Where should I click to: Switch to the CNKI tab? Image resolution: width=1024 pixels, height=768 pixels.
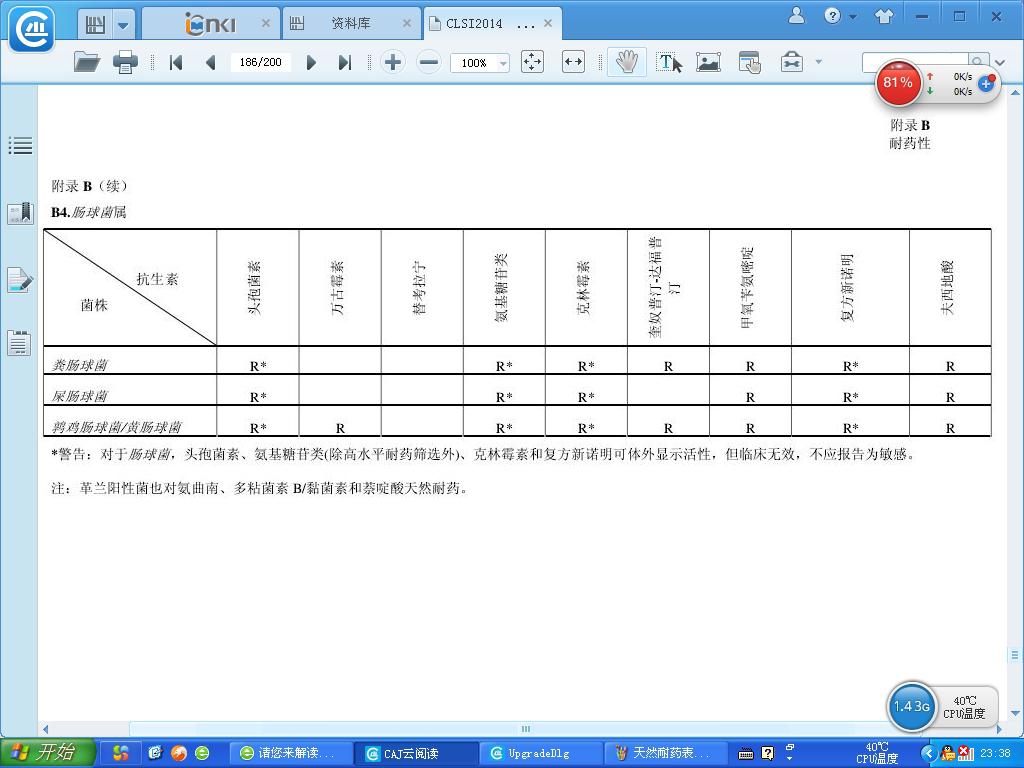(210, 23)
